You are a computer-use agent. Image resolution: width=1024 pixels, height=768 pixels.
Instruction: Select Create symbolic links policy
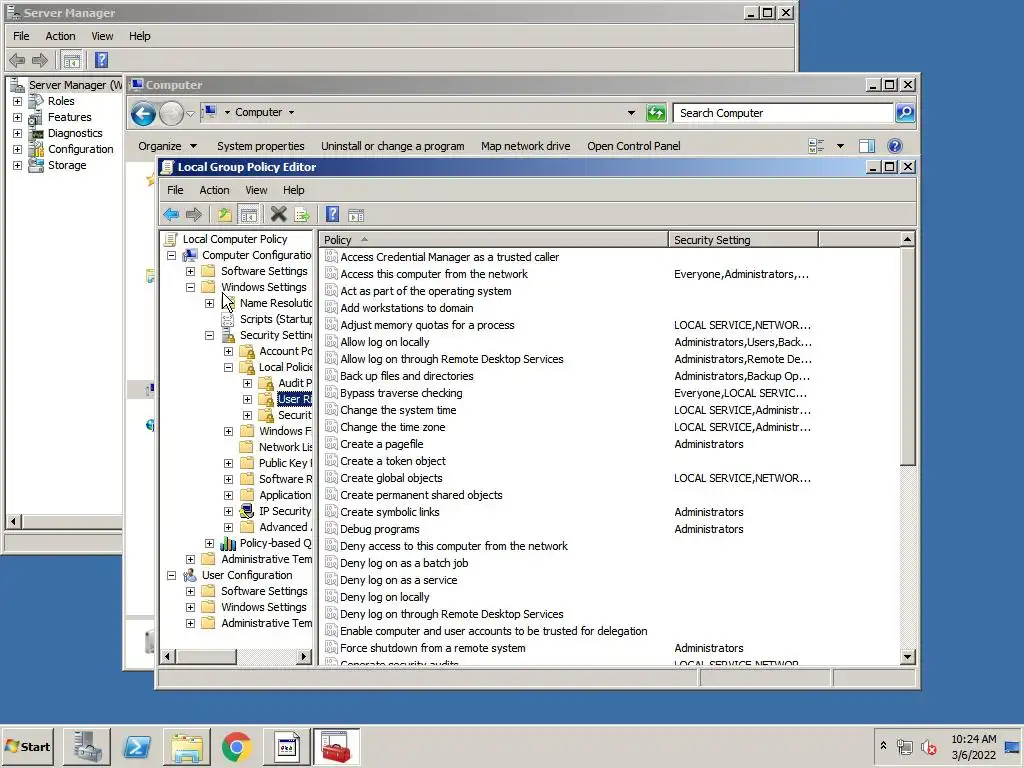pyautogui.click(x=389, y=512)
